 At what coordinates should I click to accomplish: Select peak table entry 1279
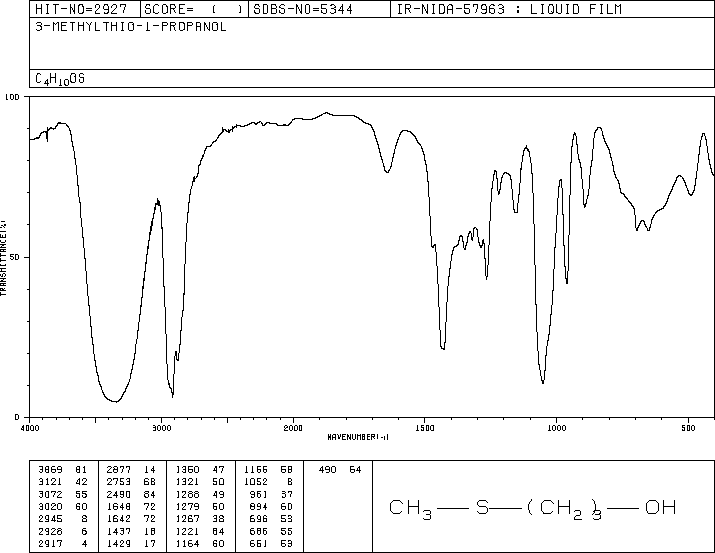[x=187, y=506]
